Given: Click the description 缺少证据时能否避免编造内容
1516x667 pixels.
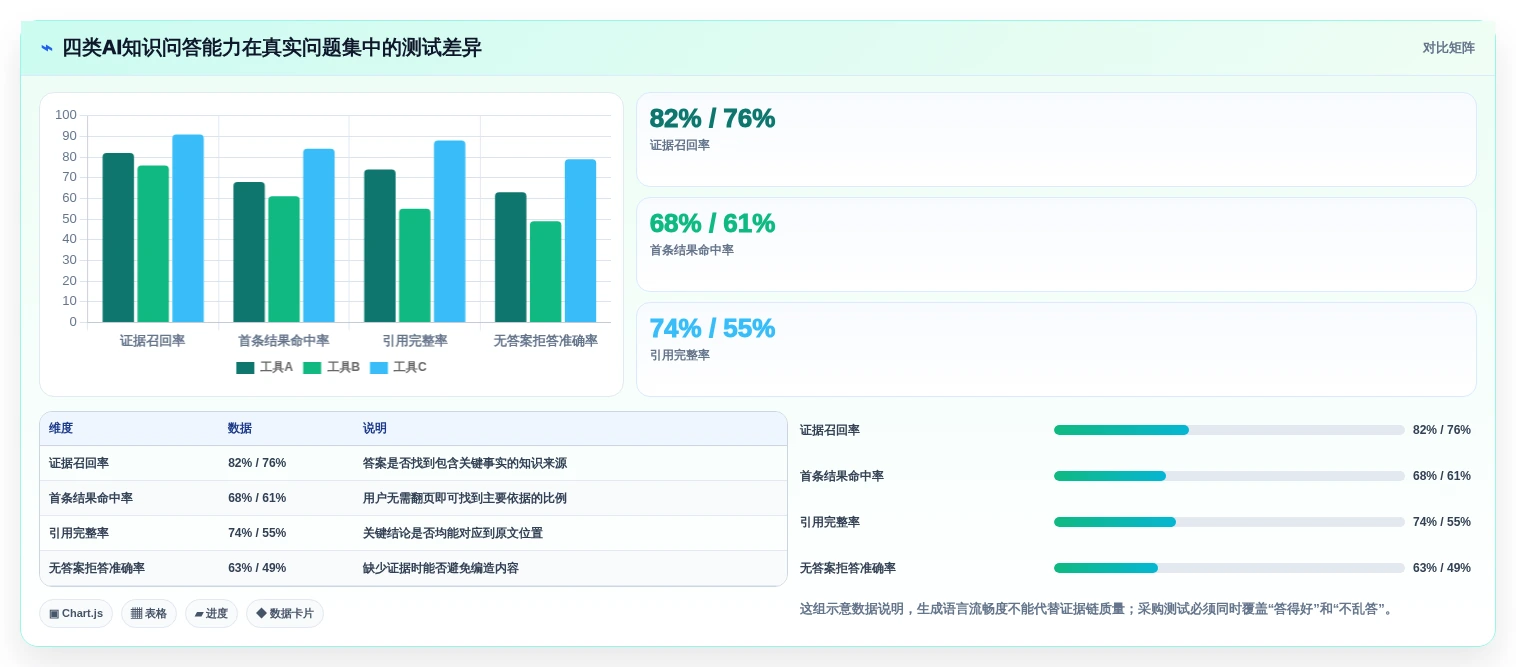Looking at the screenshot, I should [441, 568].
